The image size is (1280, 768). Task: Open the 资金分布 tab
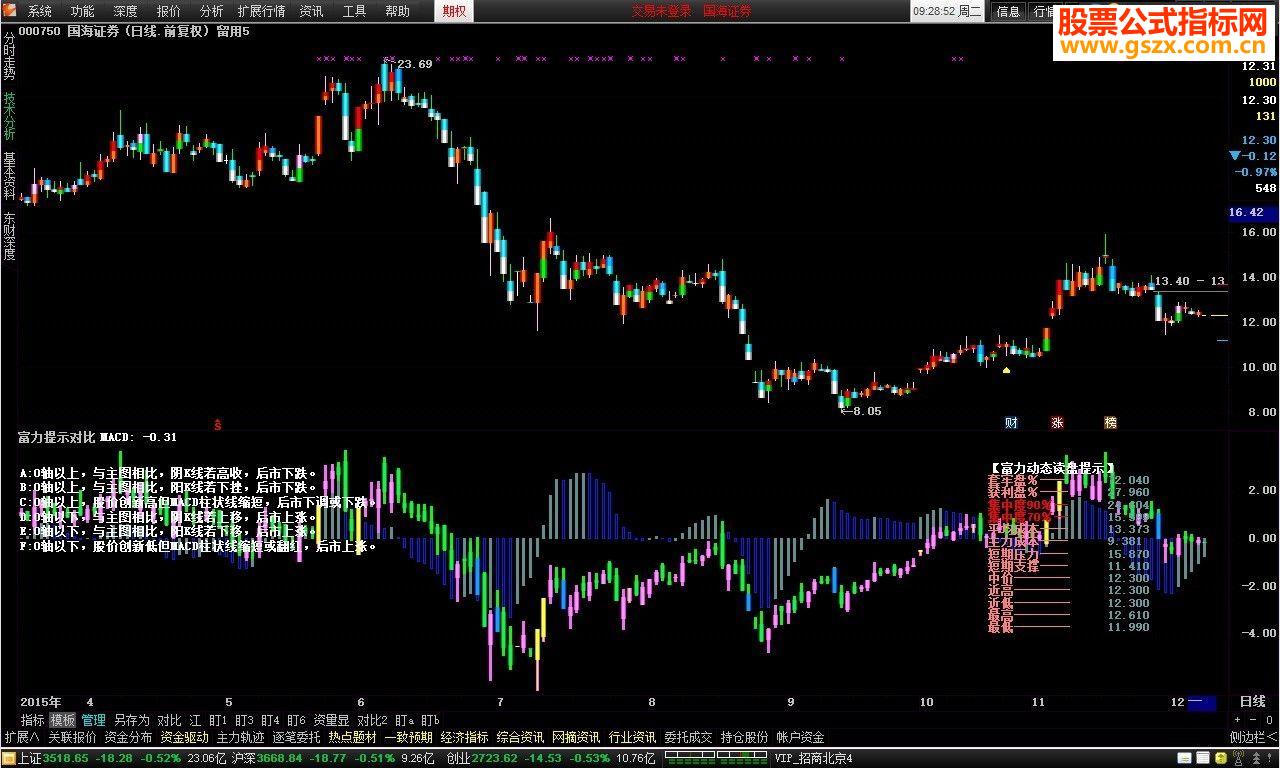(128, 738)
